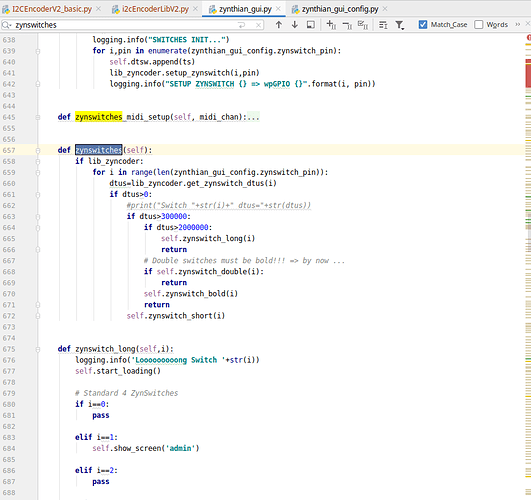
Task: Collapse the zynswitch_long function
Action: point(38,349)
